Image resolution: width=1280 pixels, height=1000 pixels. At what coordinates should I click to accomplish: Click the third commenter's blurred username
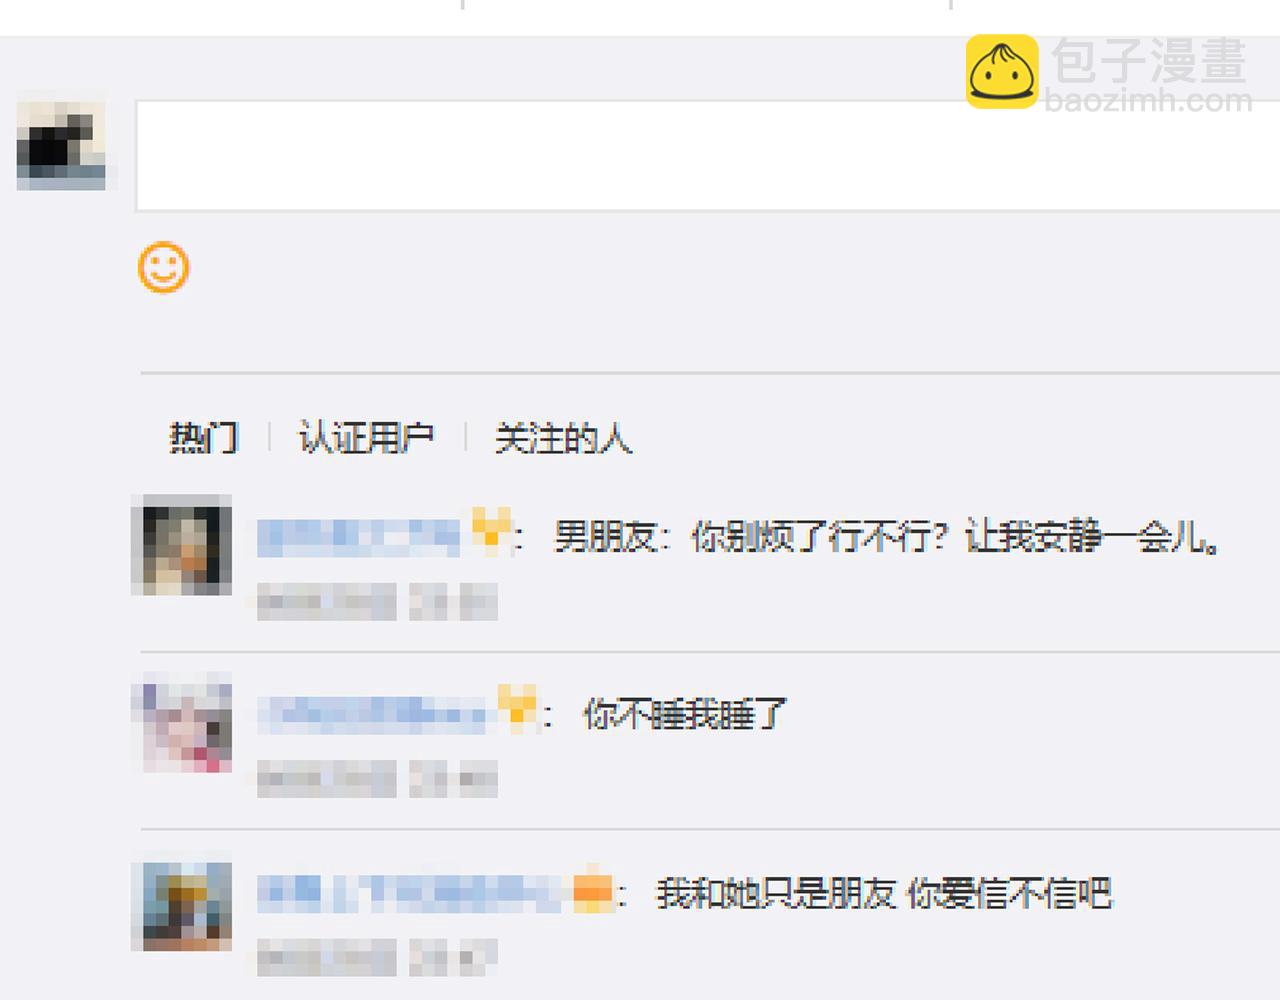click(x=411, y=892)
